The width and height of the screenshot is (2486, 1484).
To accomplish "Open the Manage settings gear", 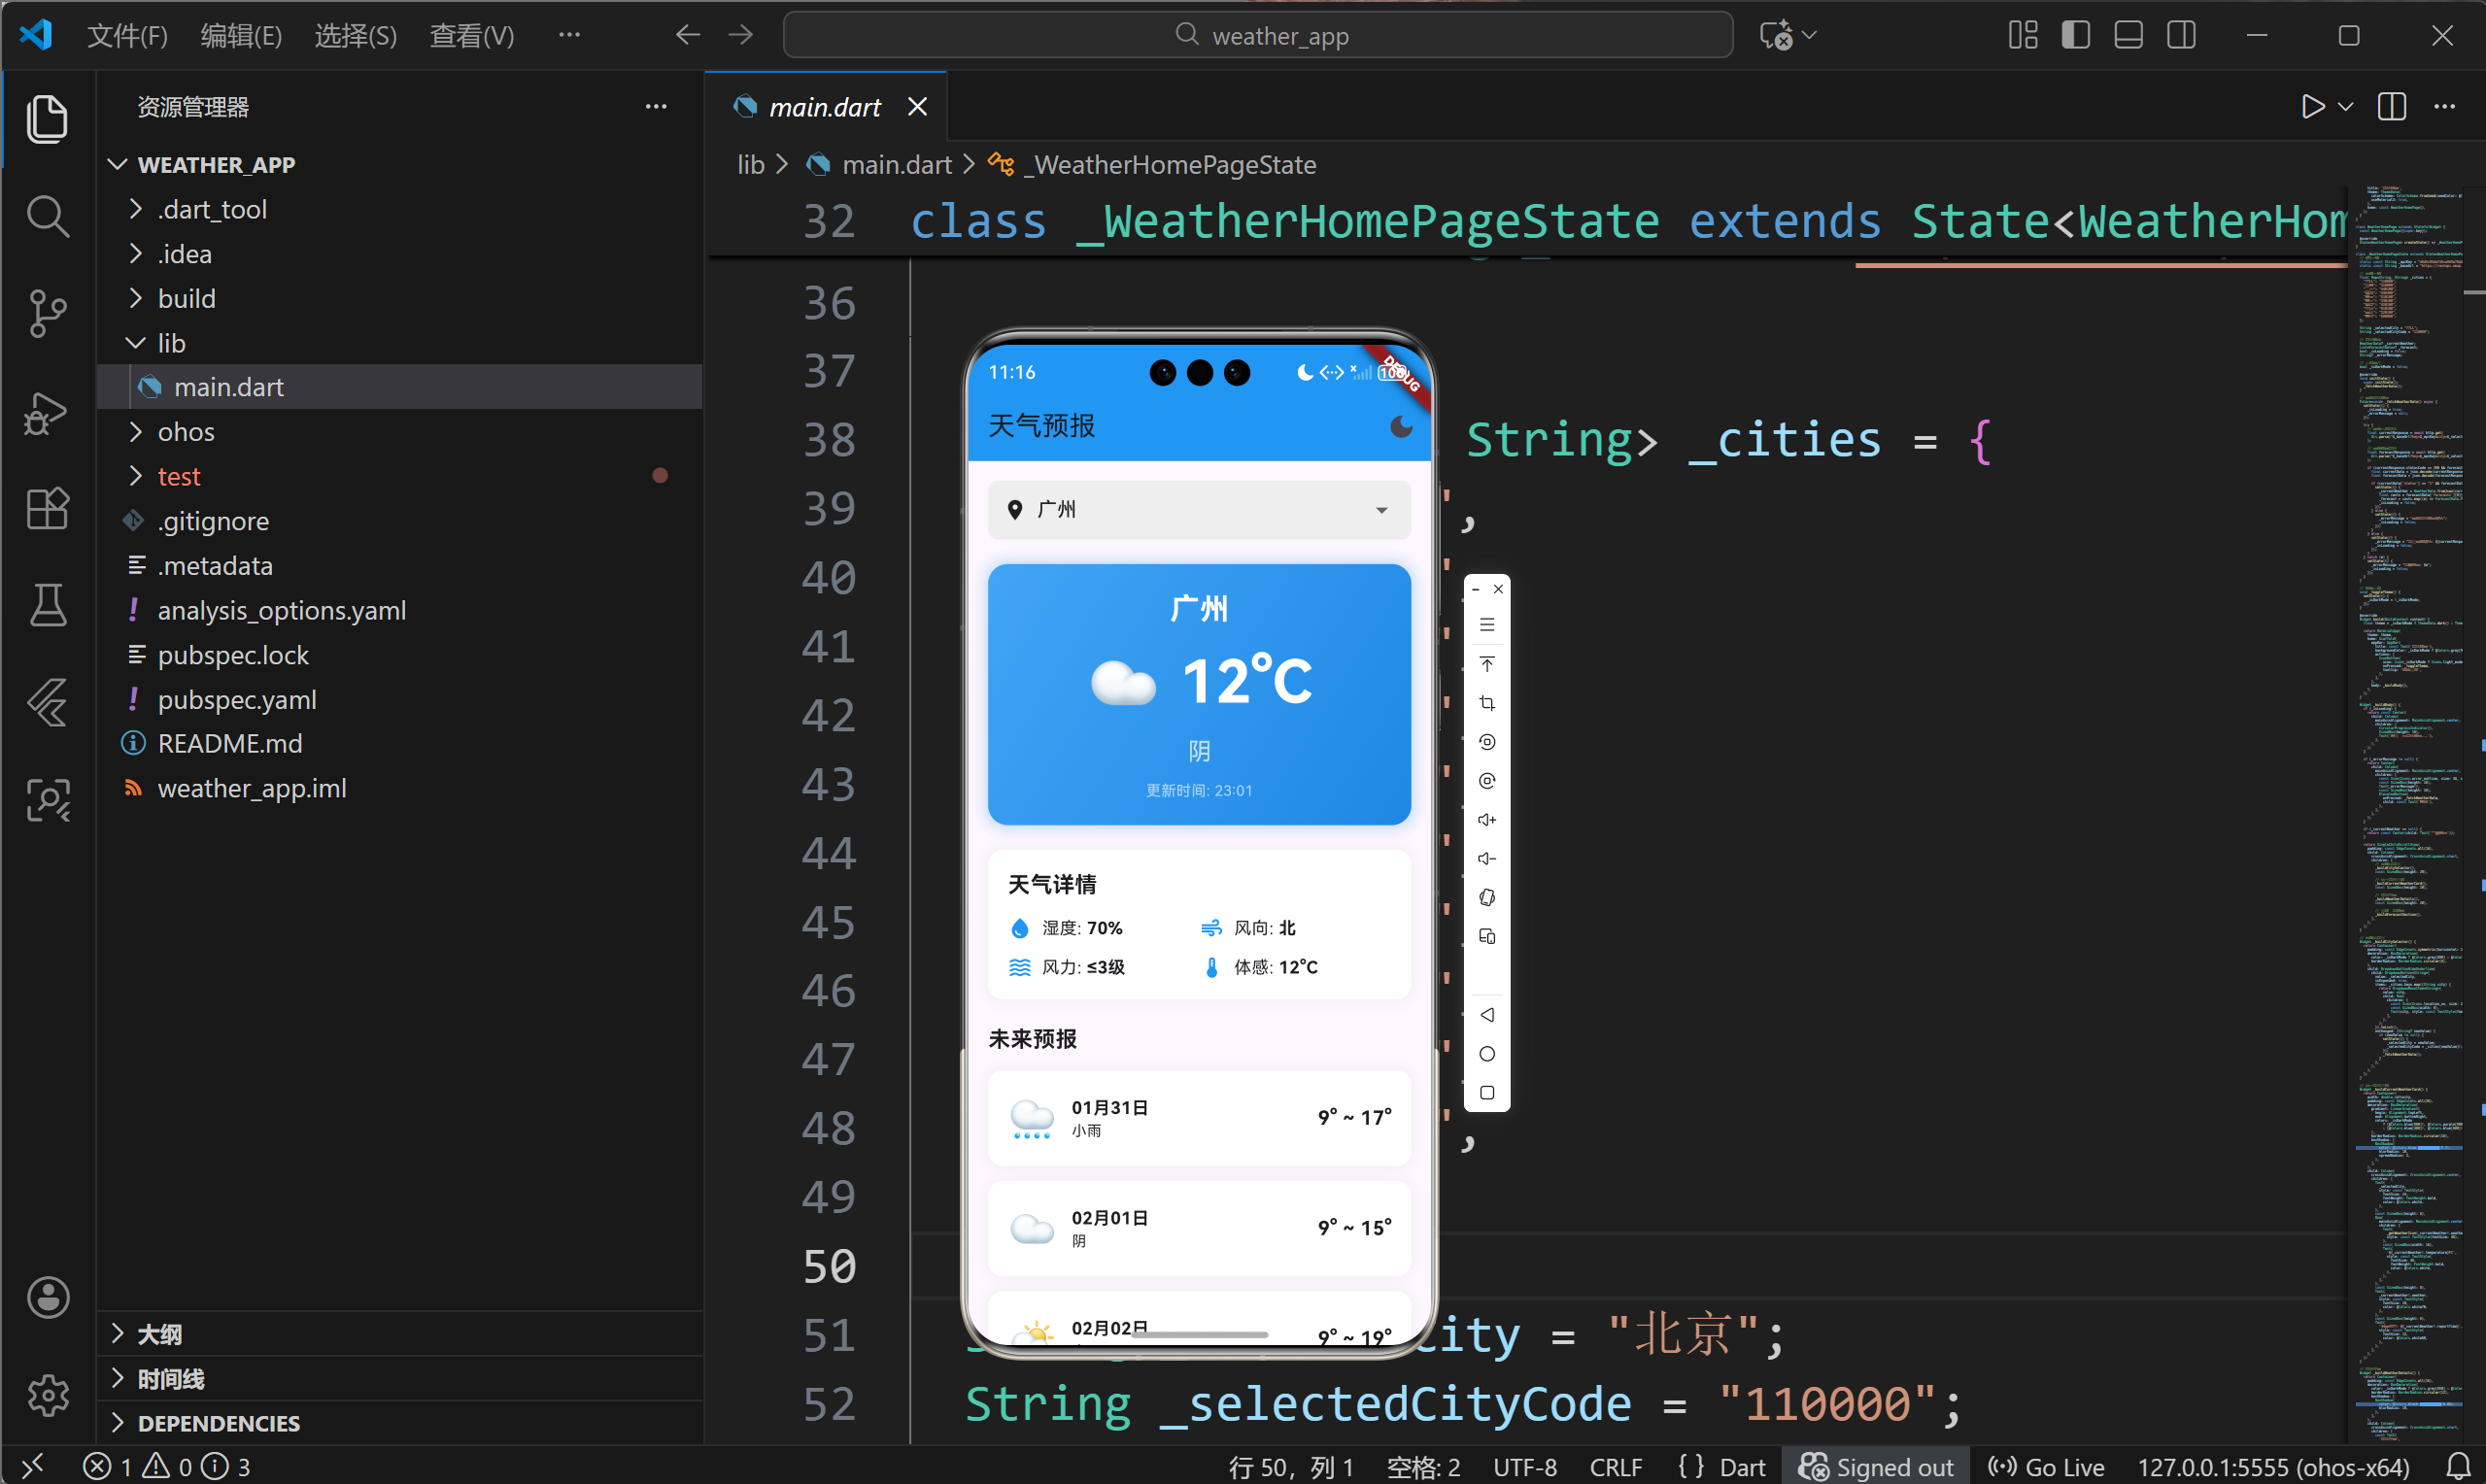I will click(47, 1394).
